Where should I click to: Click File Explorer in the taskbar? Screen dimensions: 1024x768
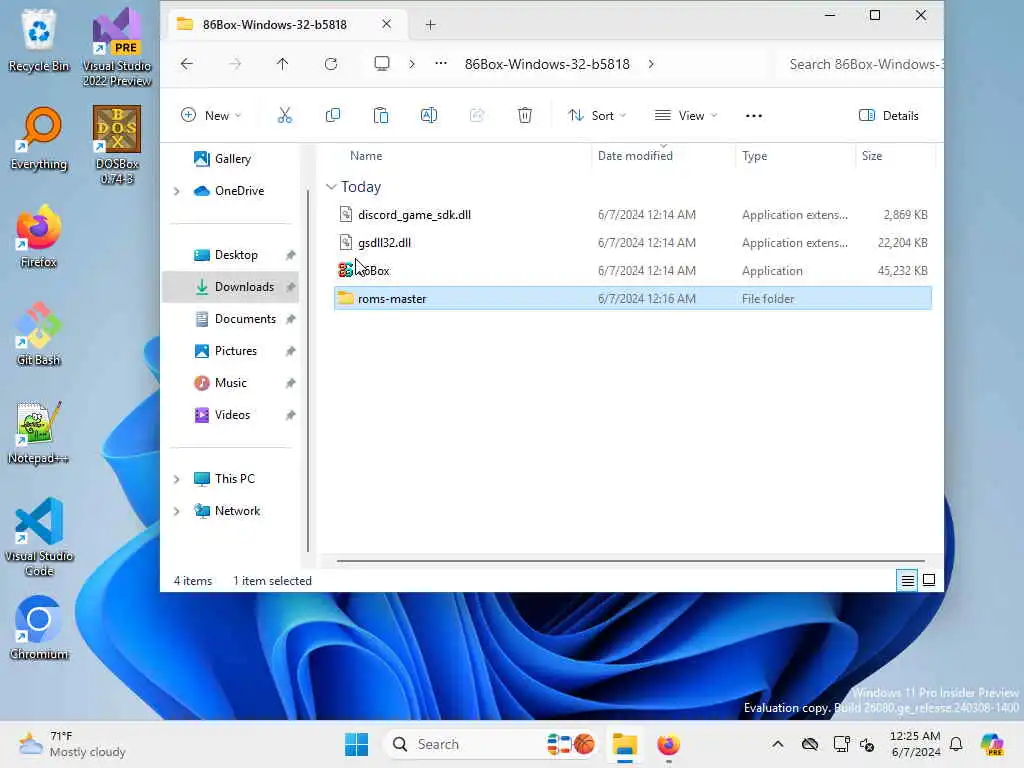624,744
